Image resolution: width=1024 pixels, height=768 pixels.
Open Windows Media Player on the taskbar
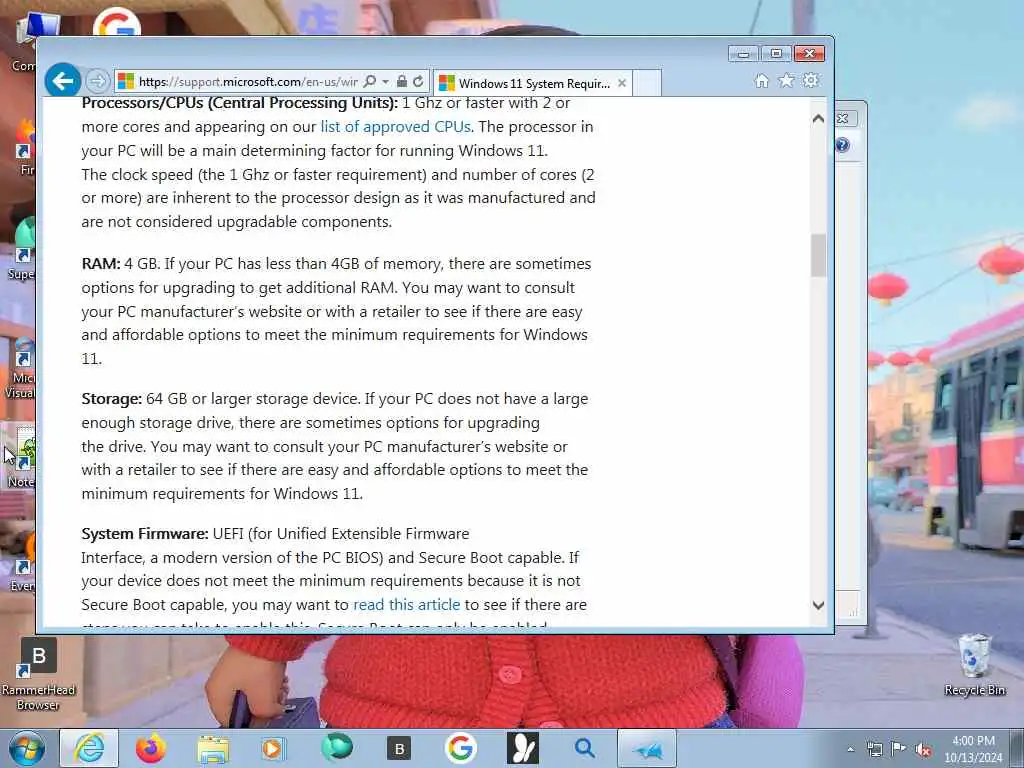tap(273, 748)
